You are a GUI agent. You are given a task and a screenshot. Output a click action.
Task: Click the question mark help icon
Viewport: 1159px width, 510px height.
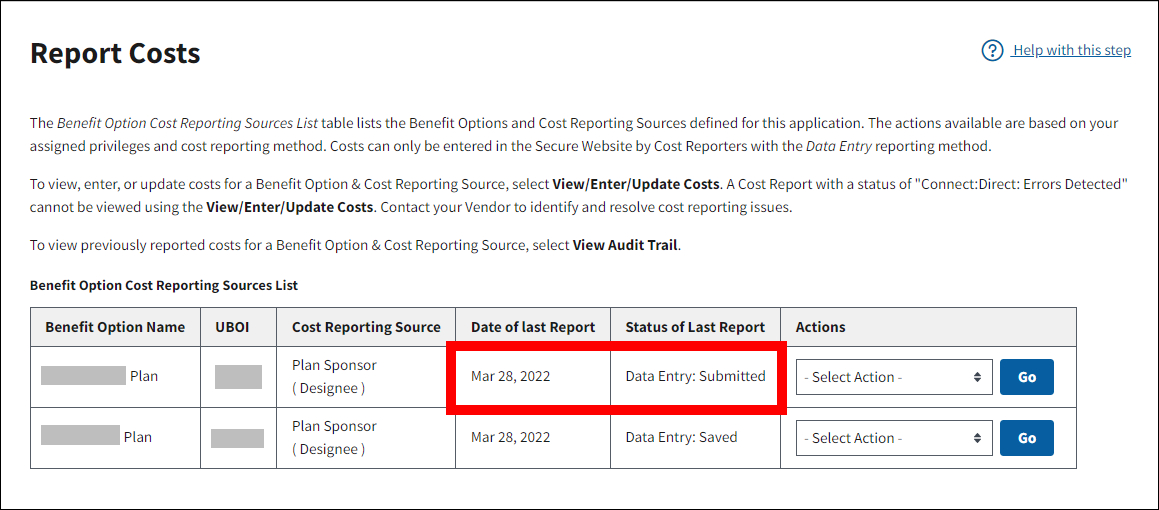coord(992,50)
